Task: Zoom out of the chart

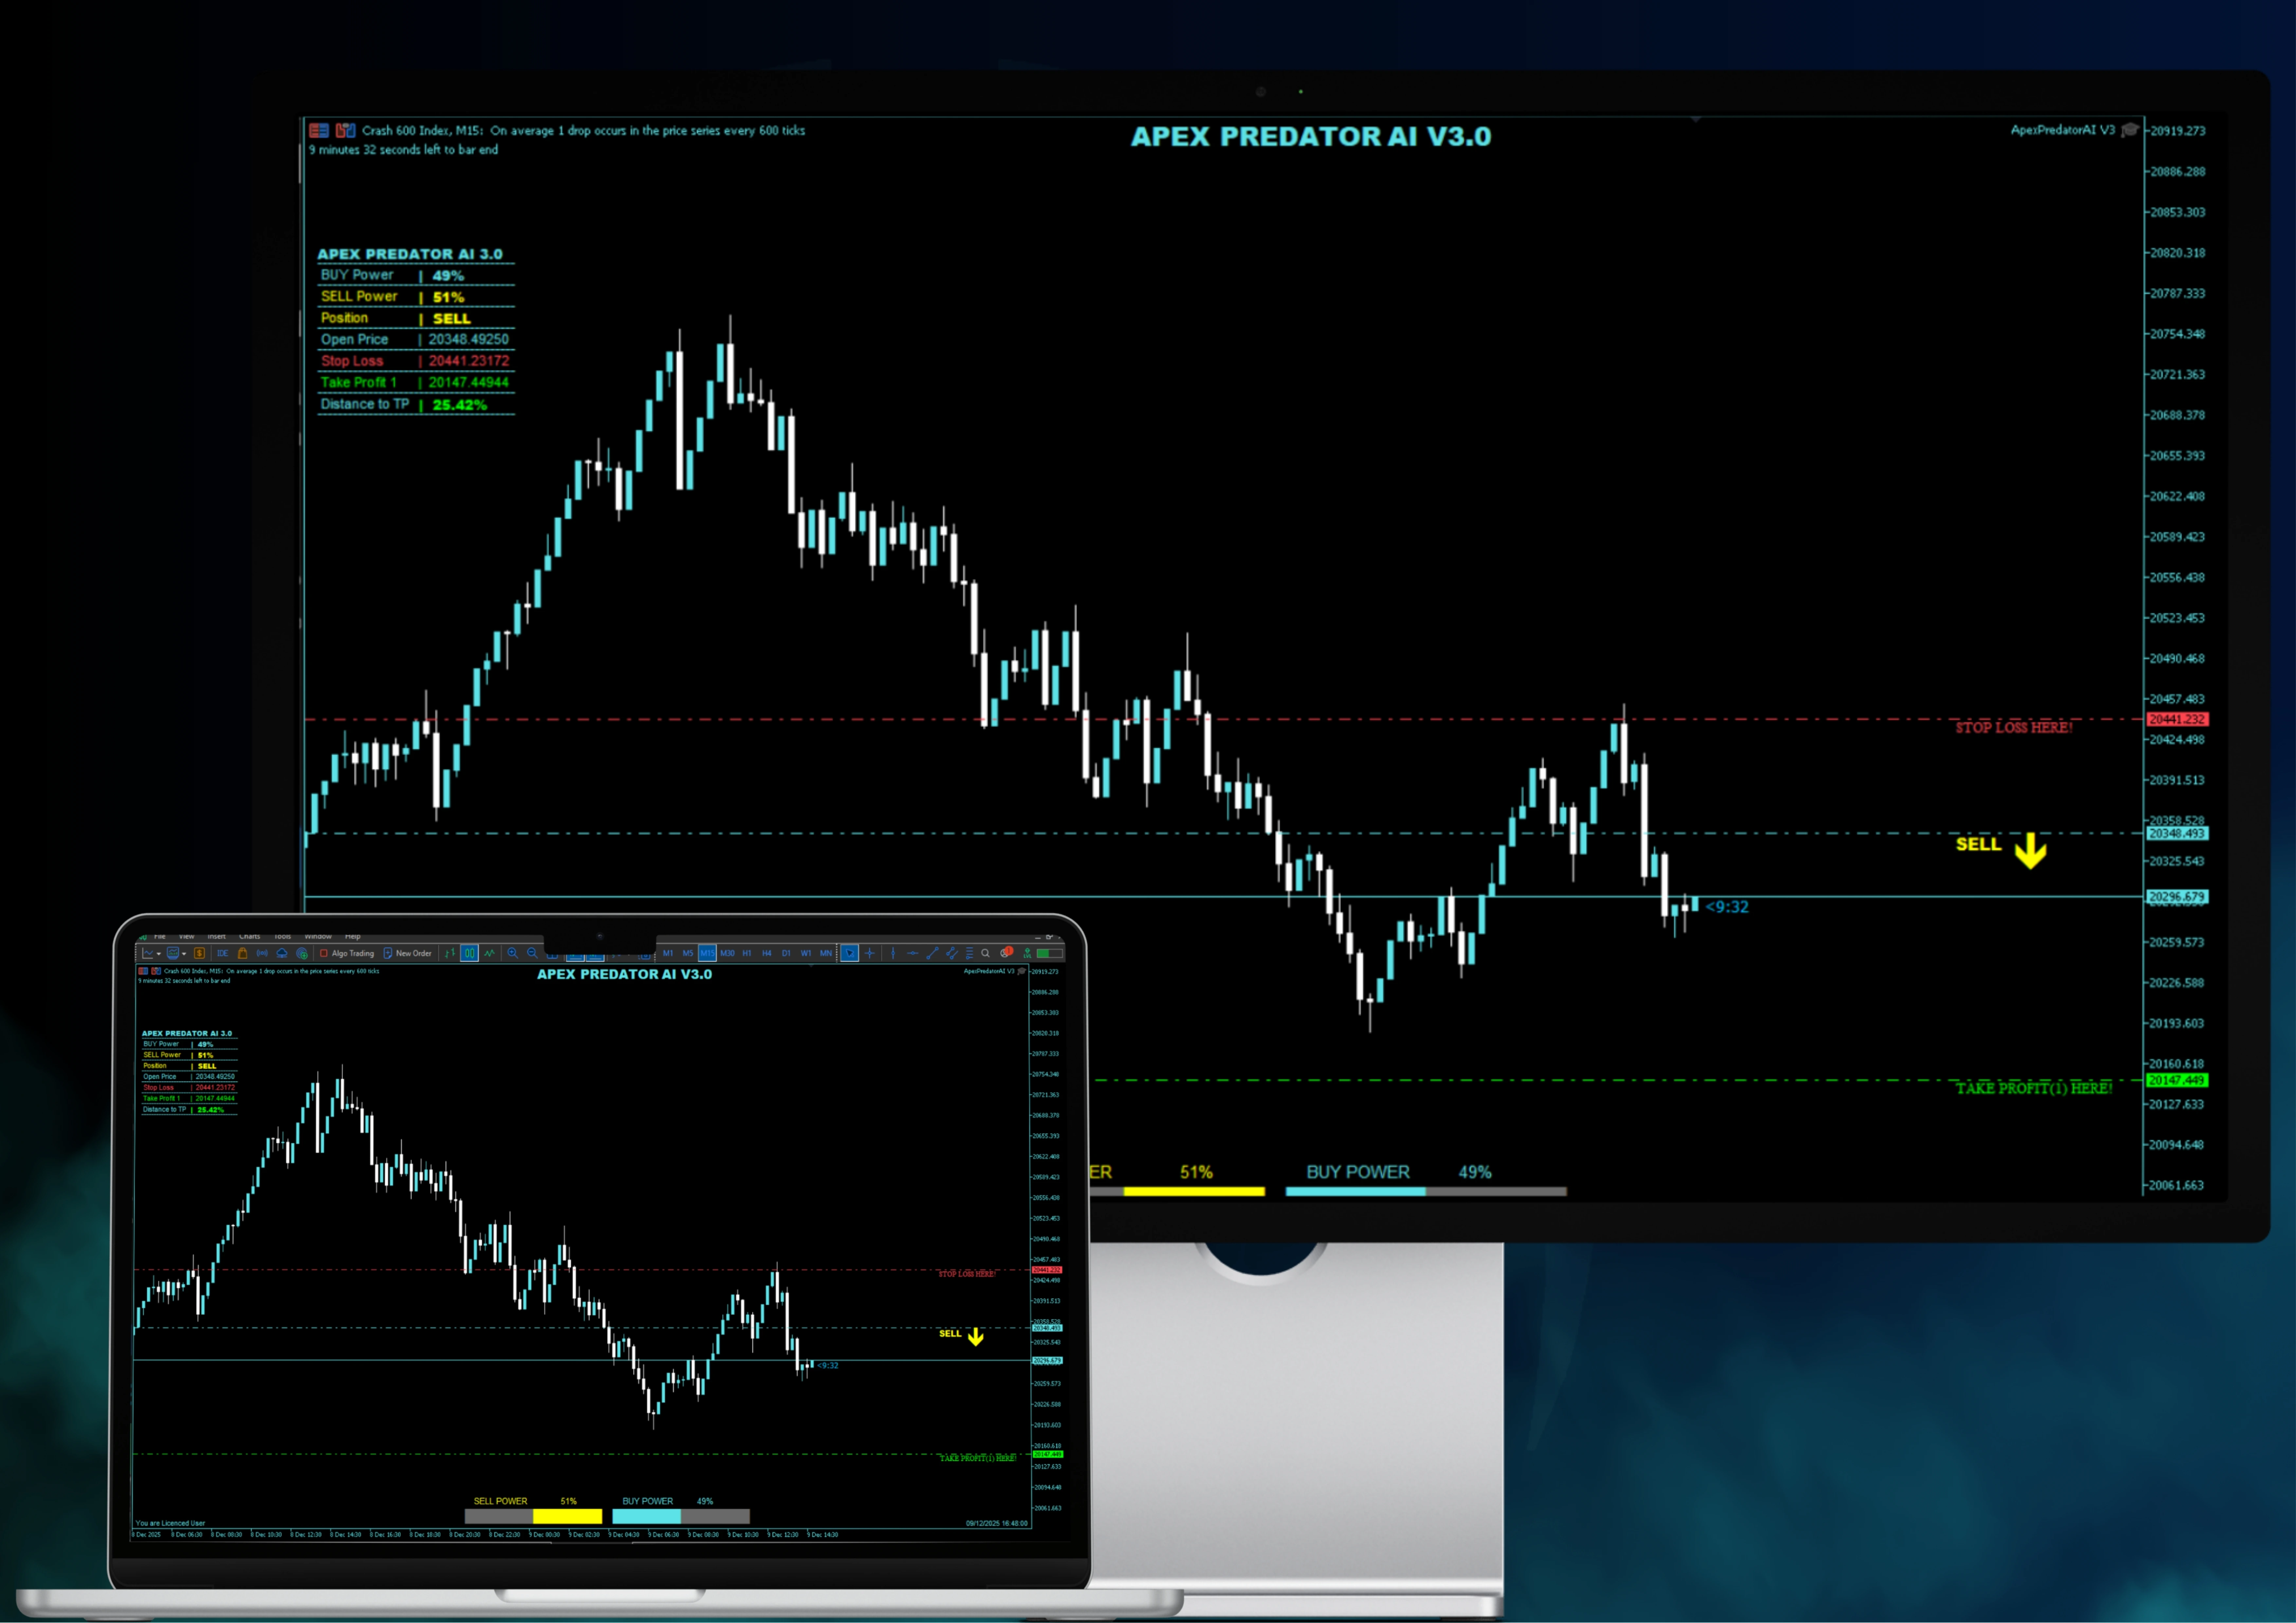Action: click(532, 953)
